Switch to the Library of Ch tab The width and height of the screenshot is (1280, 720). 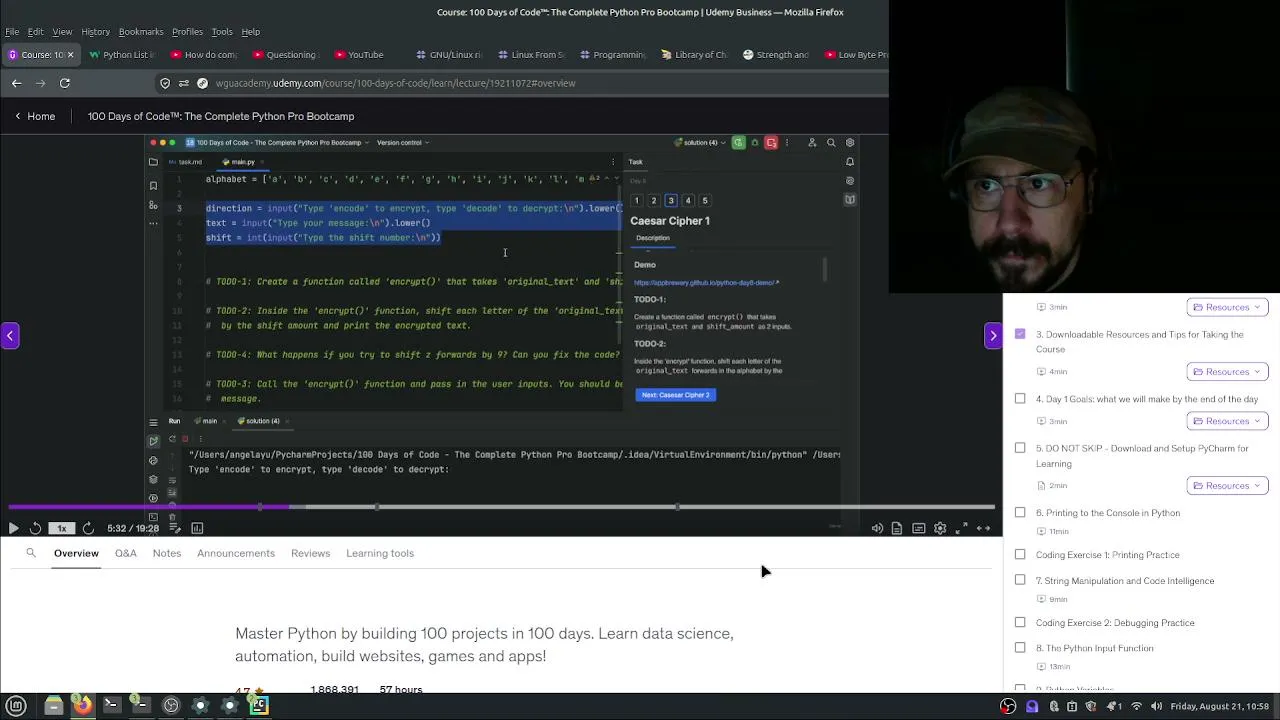point(694,55)
